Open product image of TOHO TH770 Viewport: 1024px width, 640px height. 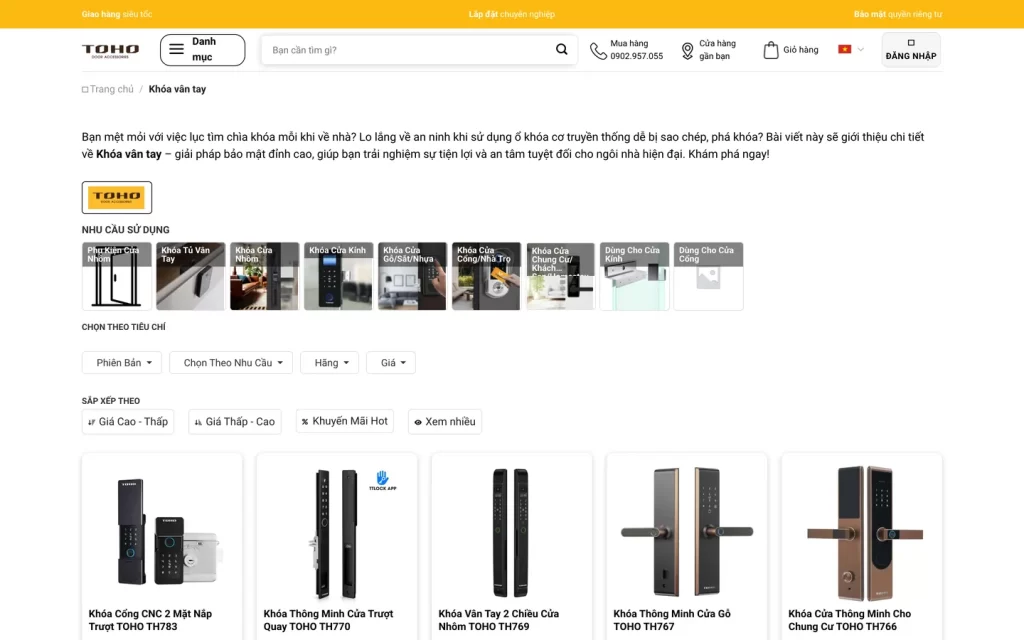tap(337, 532)
